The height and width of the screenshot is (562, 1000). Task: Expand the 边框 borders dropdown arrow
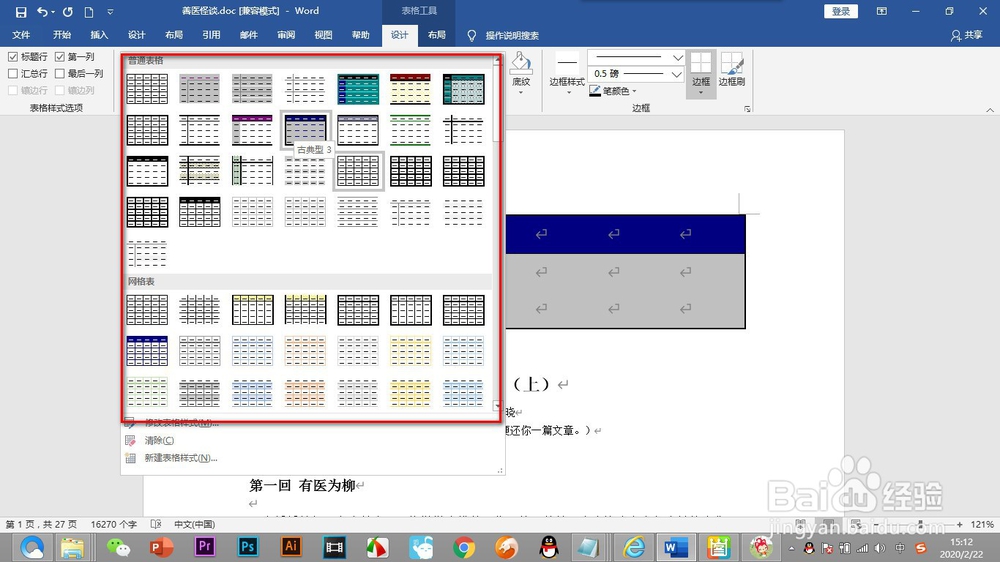click(x=700, y=93)
